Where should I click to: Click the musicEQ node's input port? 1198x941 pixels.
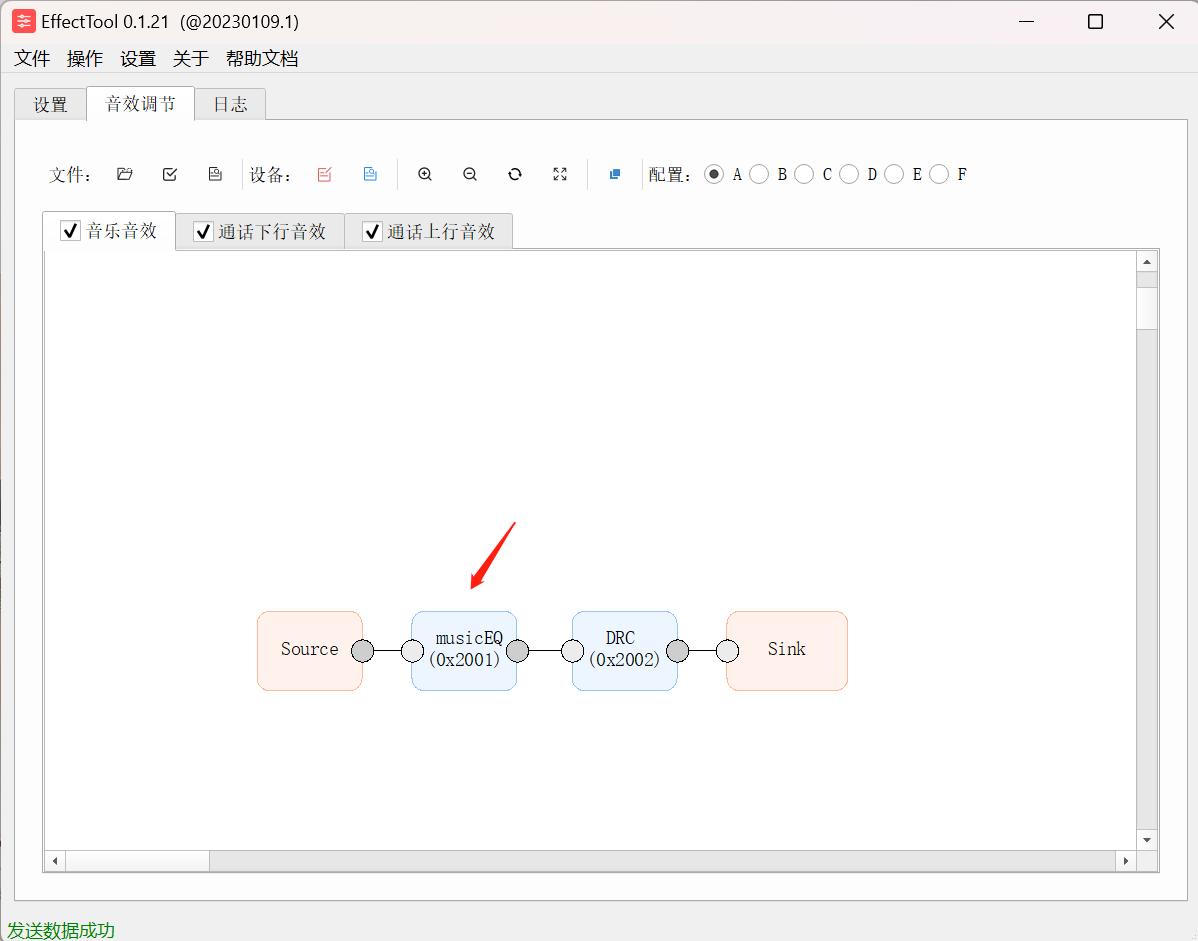(x=413, y=651)
